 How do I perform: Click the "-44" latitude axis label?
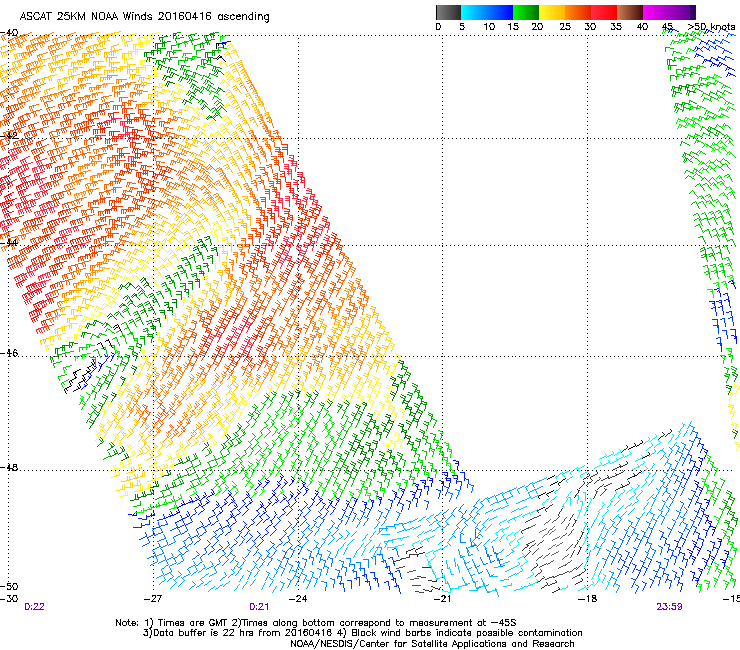(9, 243)
